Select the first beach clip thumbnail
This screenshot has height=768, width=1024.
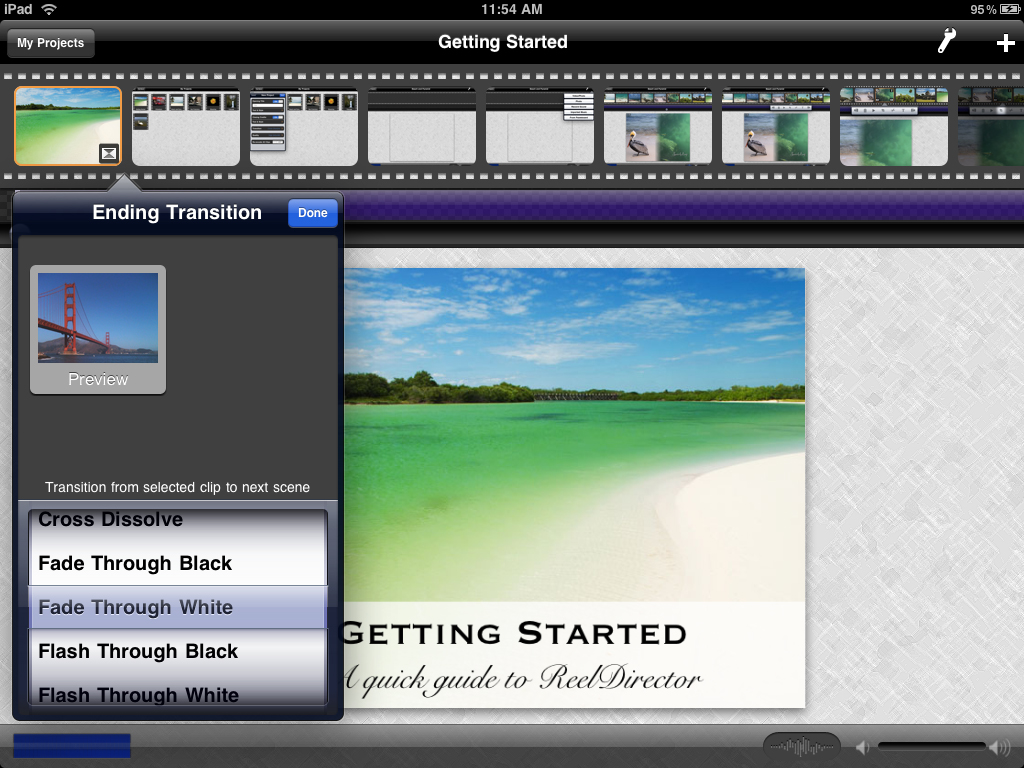[67, 125]
